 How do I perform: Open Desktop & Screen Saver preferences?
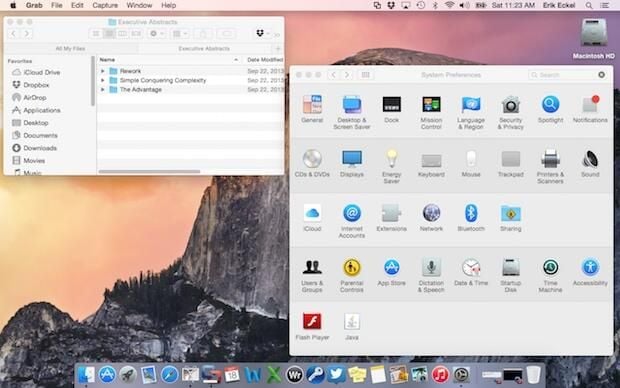coord(352,112)
